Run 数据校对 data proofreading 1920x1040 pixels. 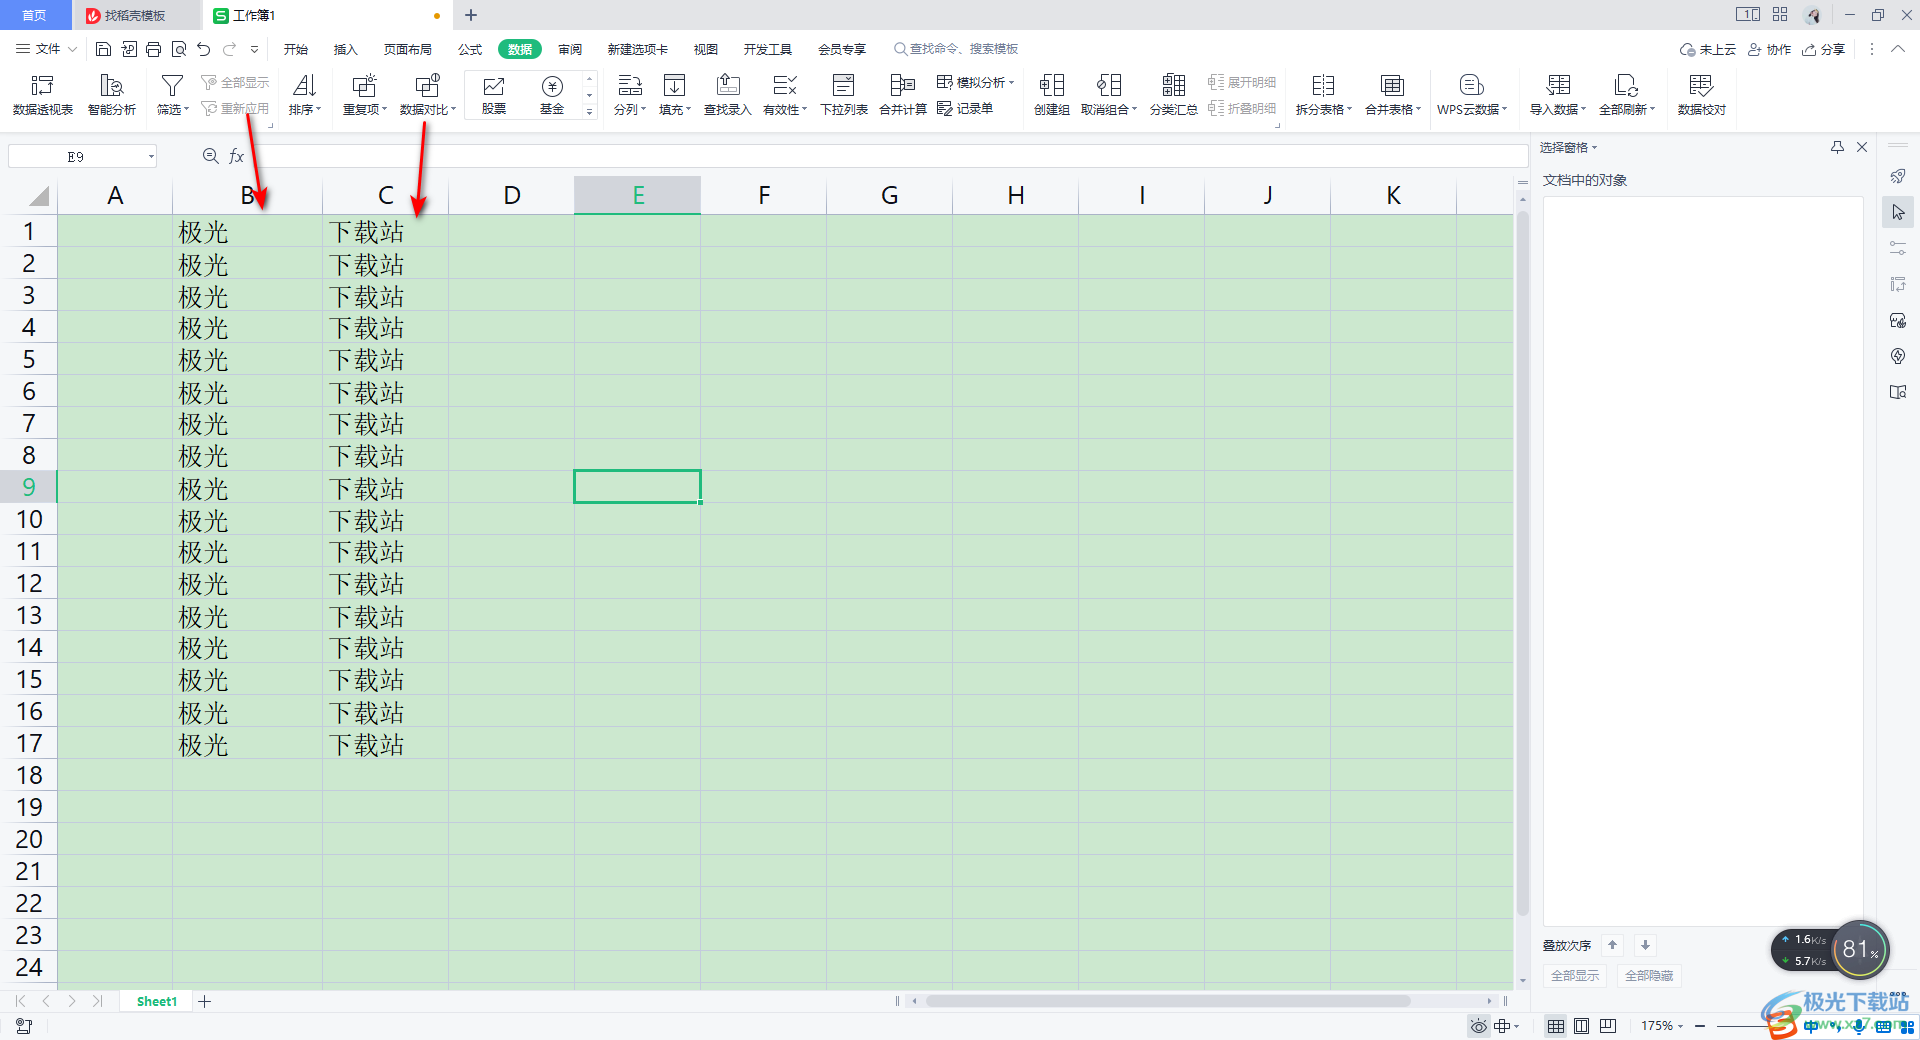(1702, 95)
